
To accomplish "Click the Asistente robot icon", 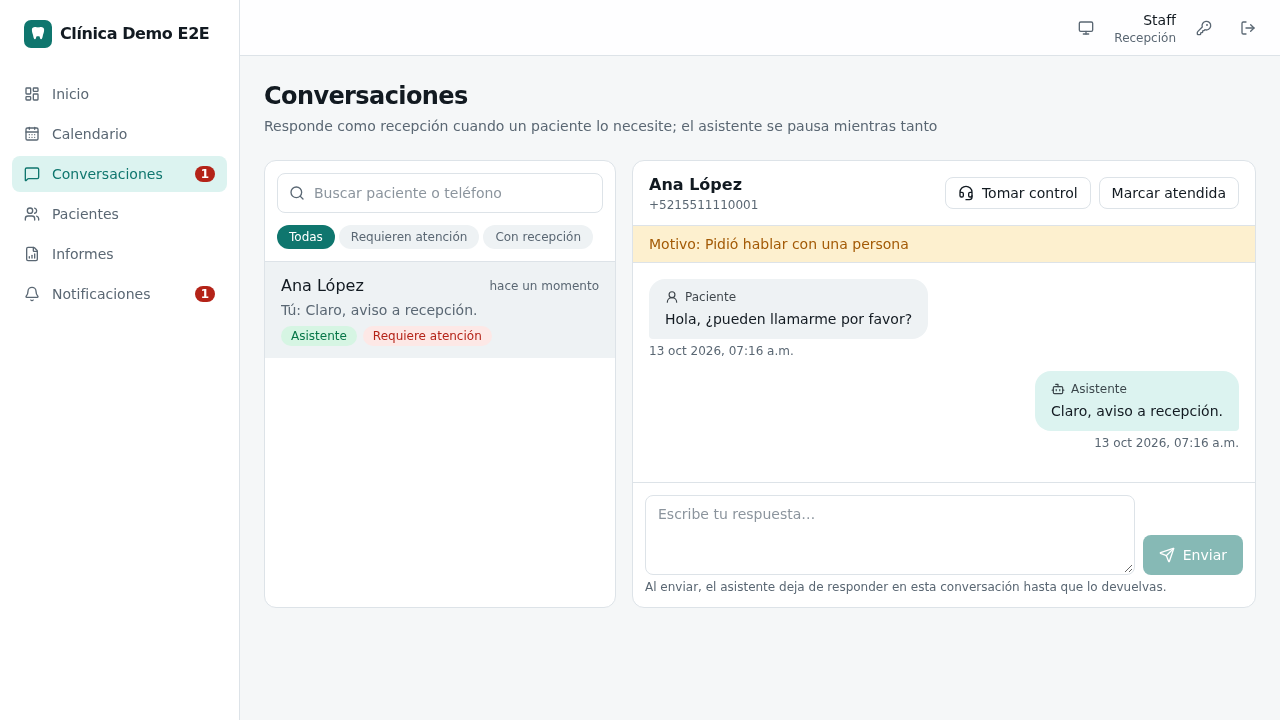I will tap(1058, 389).
